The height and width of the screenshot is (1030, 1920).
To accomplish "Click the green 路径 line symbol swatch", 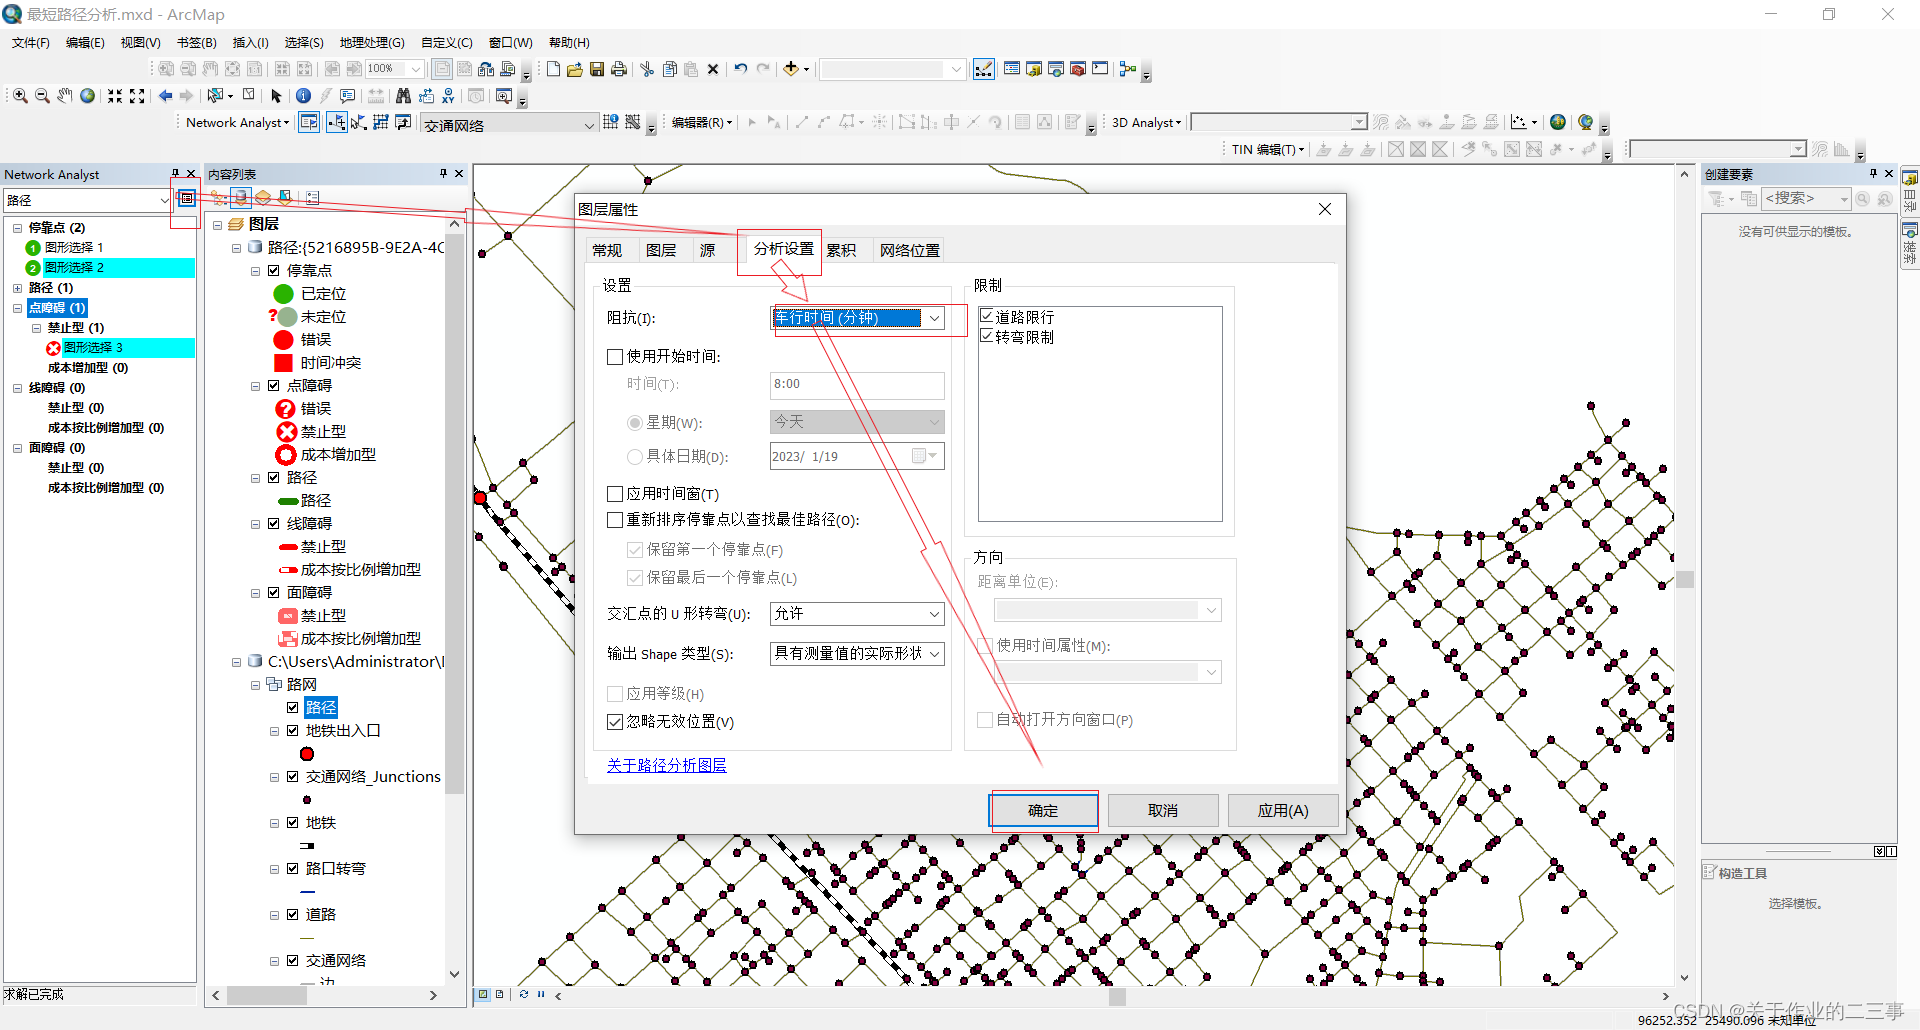I will tap(288, 501).
